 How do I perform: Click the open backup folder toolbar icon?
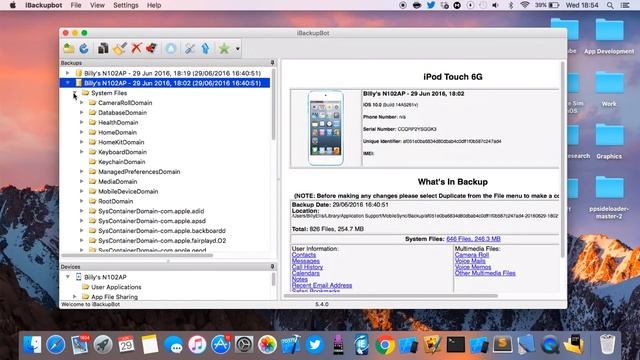click(x=69, y=49)
